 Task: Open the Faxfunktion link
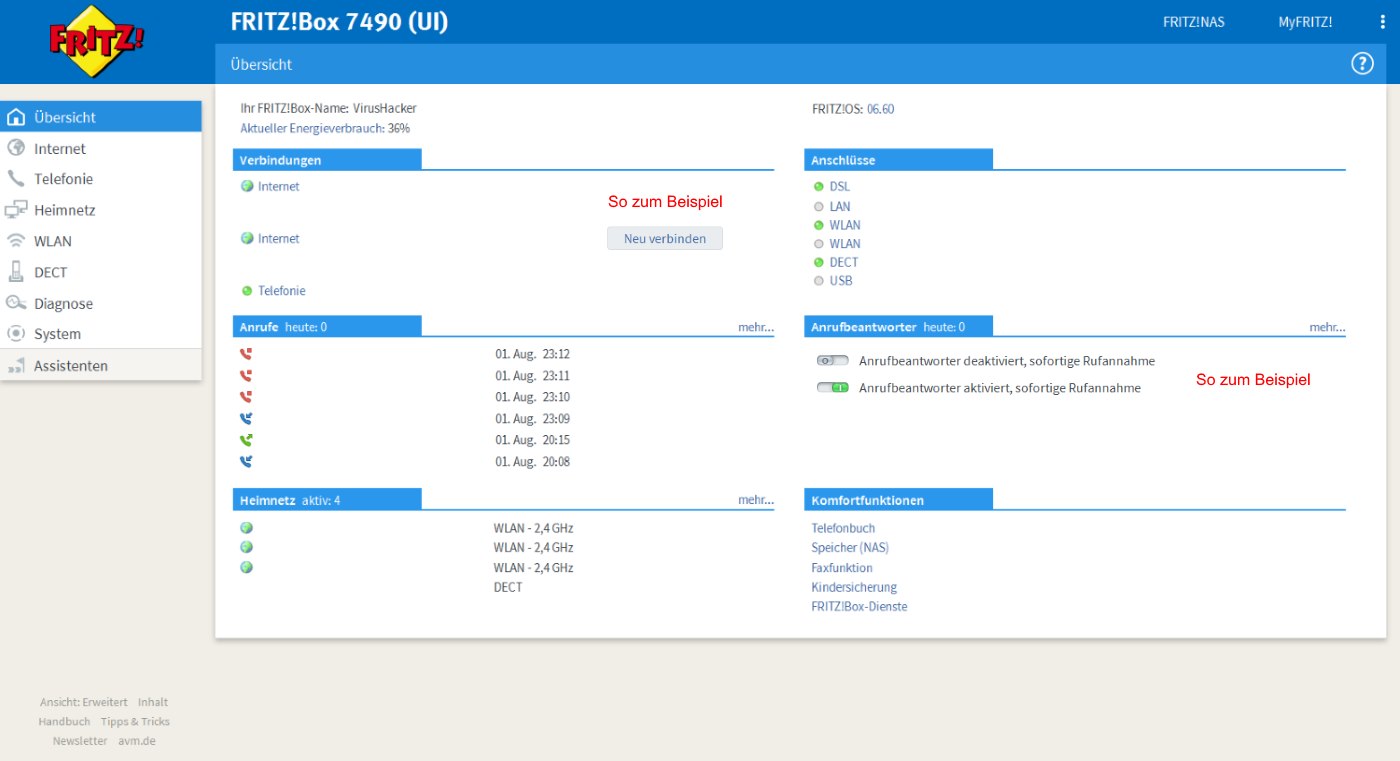tap(842, 568)
